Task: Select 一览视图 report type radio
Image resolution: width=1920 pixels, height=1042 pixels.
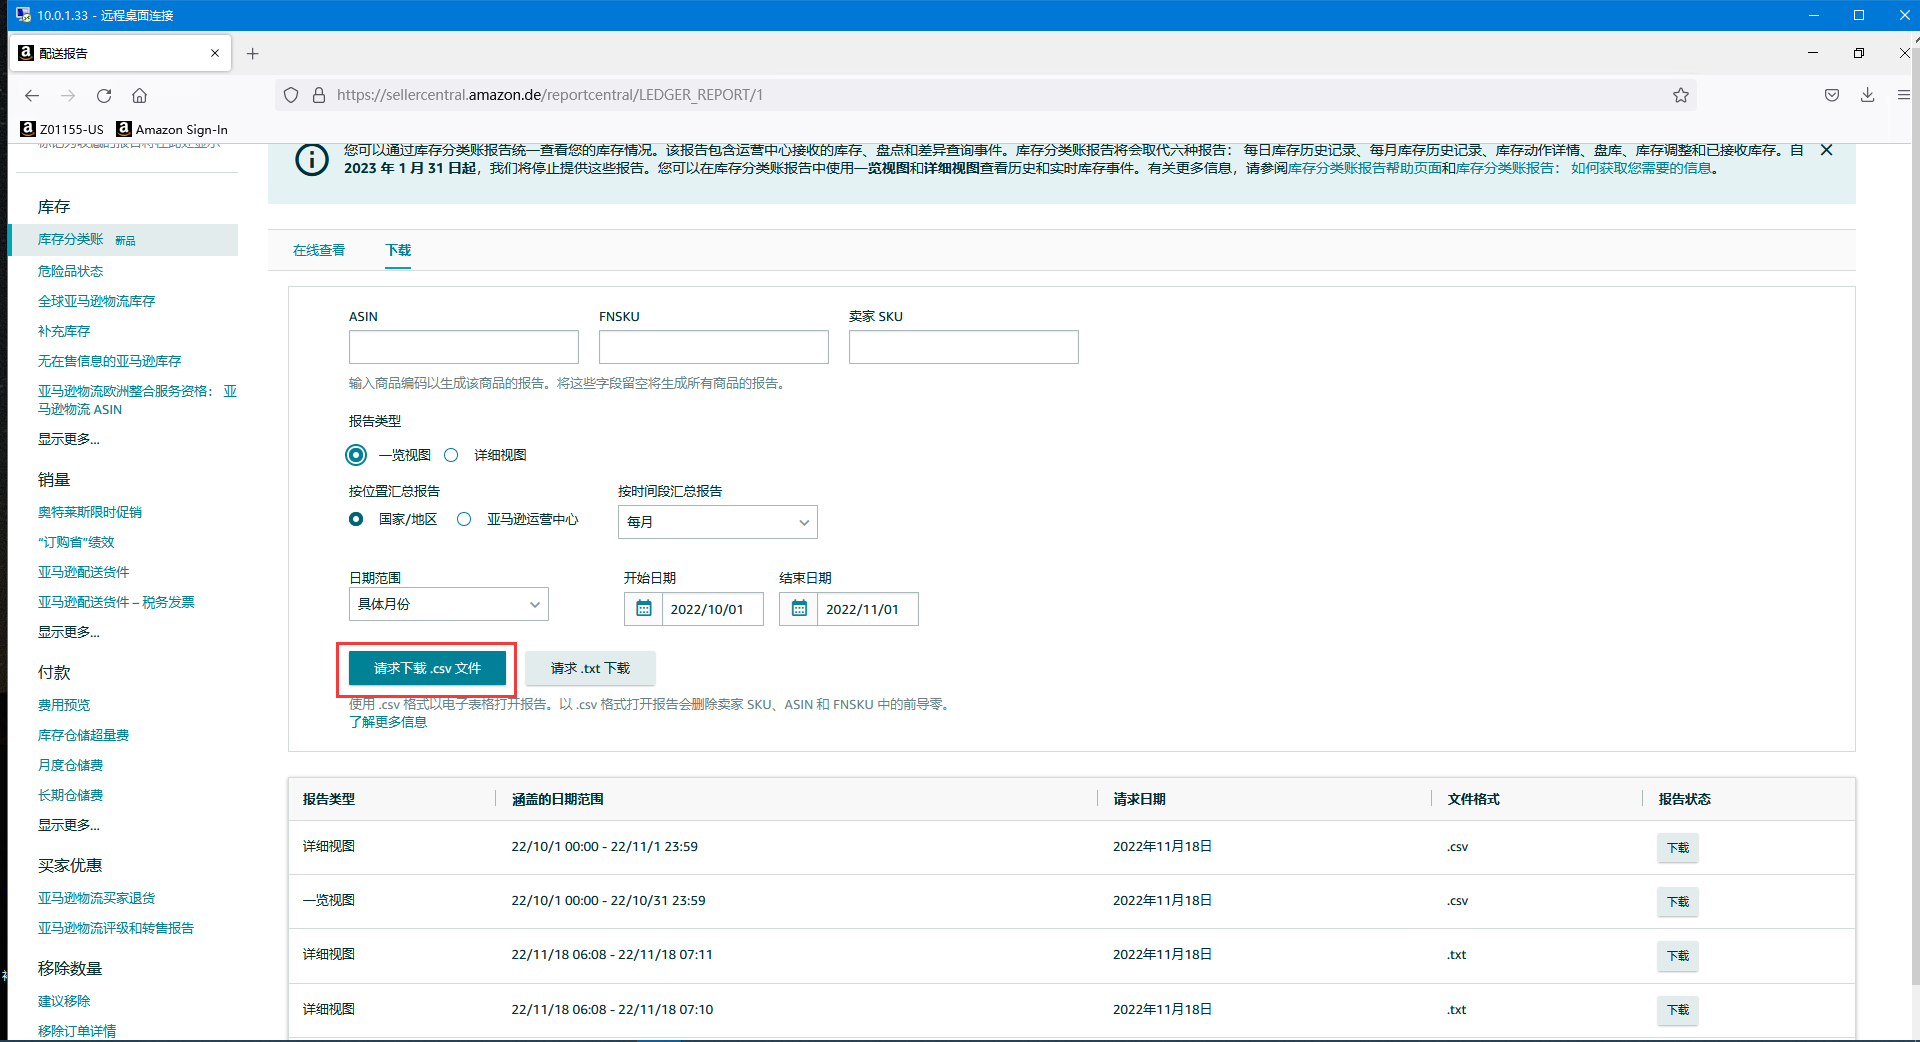Action: point(356,455)
